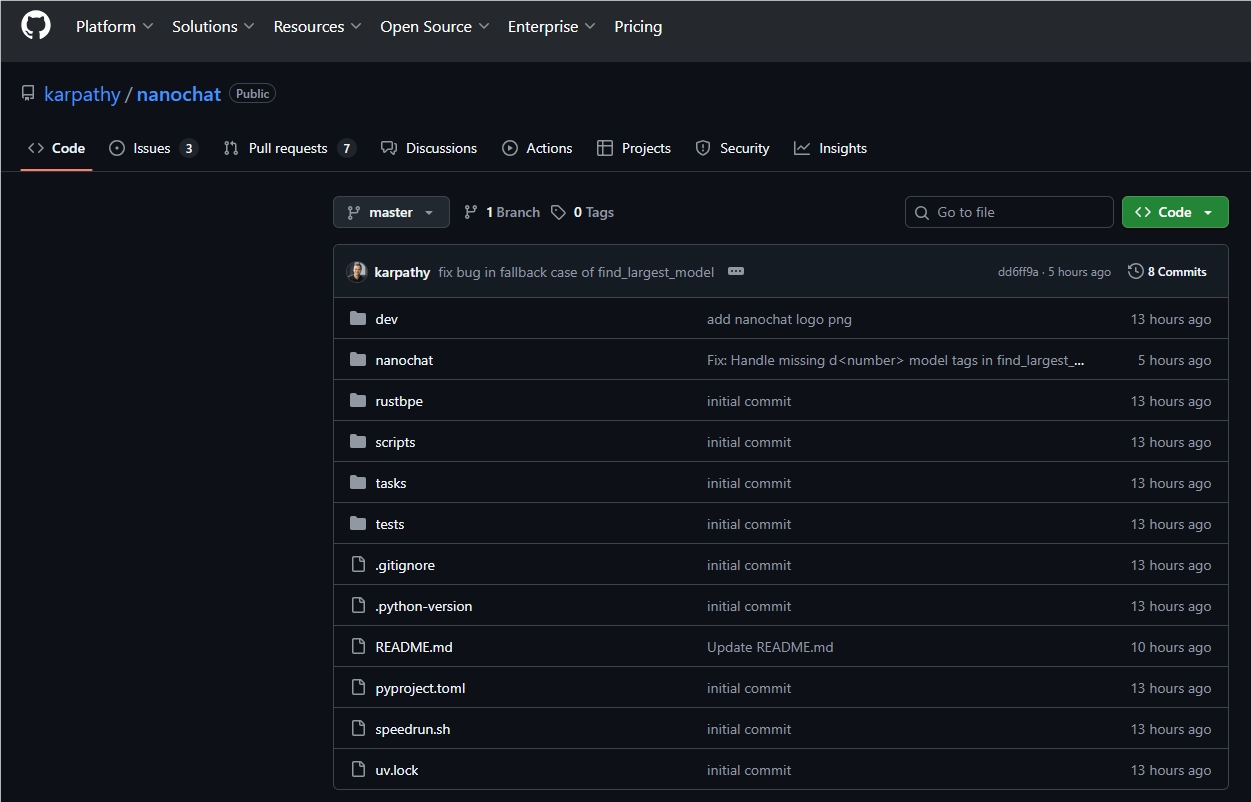Click the Go to file search field
Screen dimensions: 1251x802
point(1010,212)
